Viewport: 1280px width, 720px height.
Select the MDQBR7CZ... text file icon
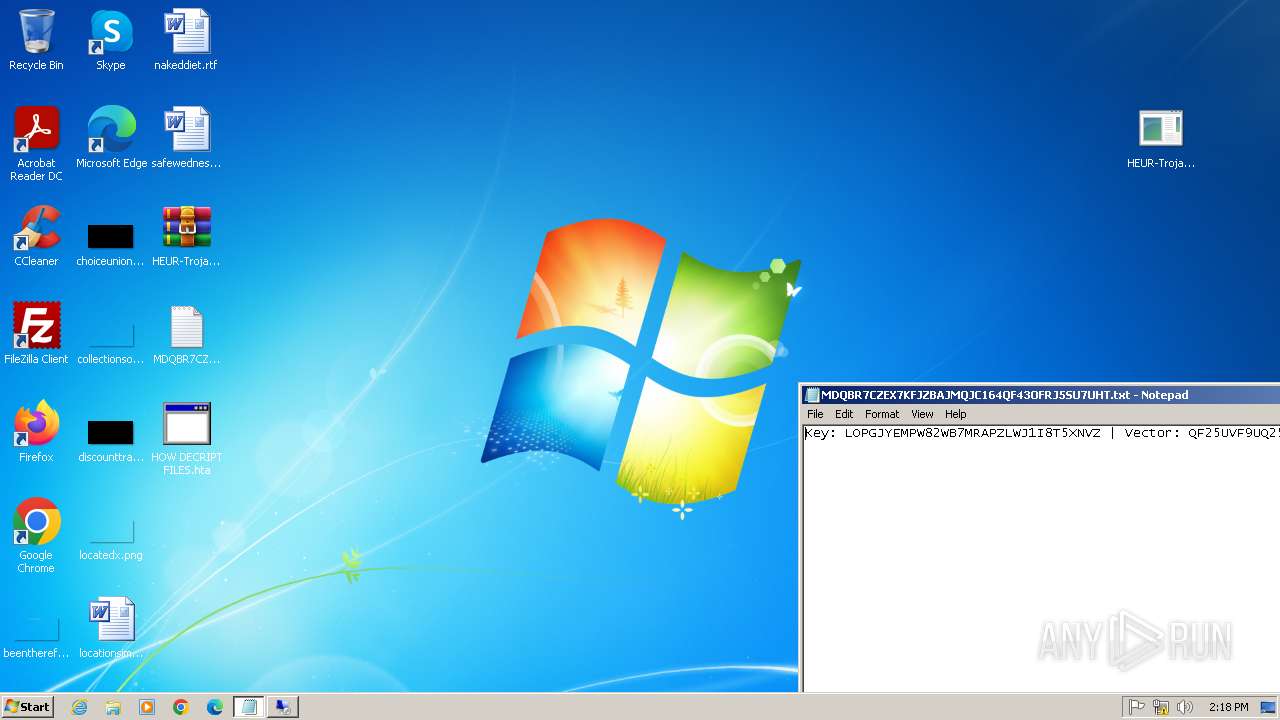(x=186, y=334)
